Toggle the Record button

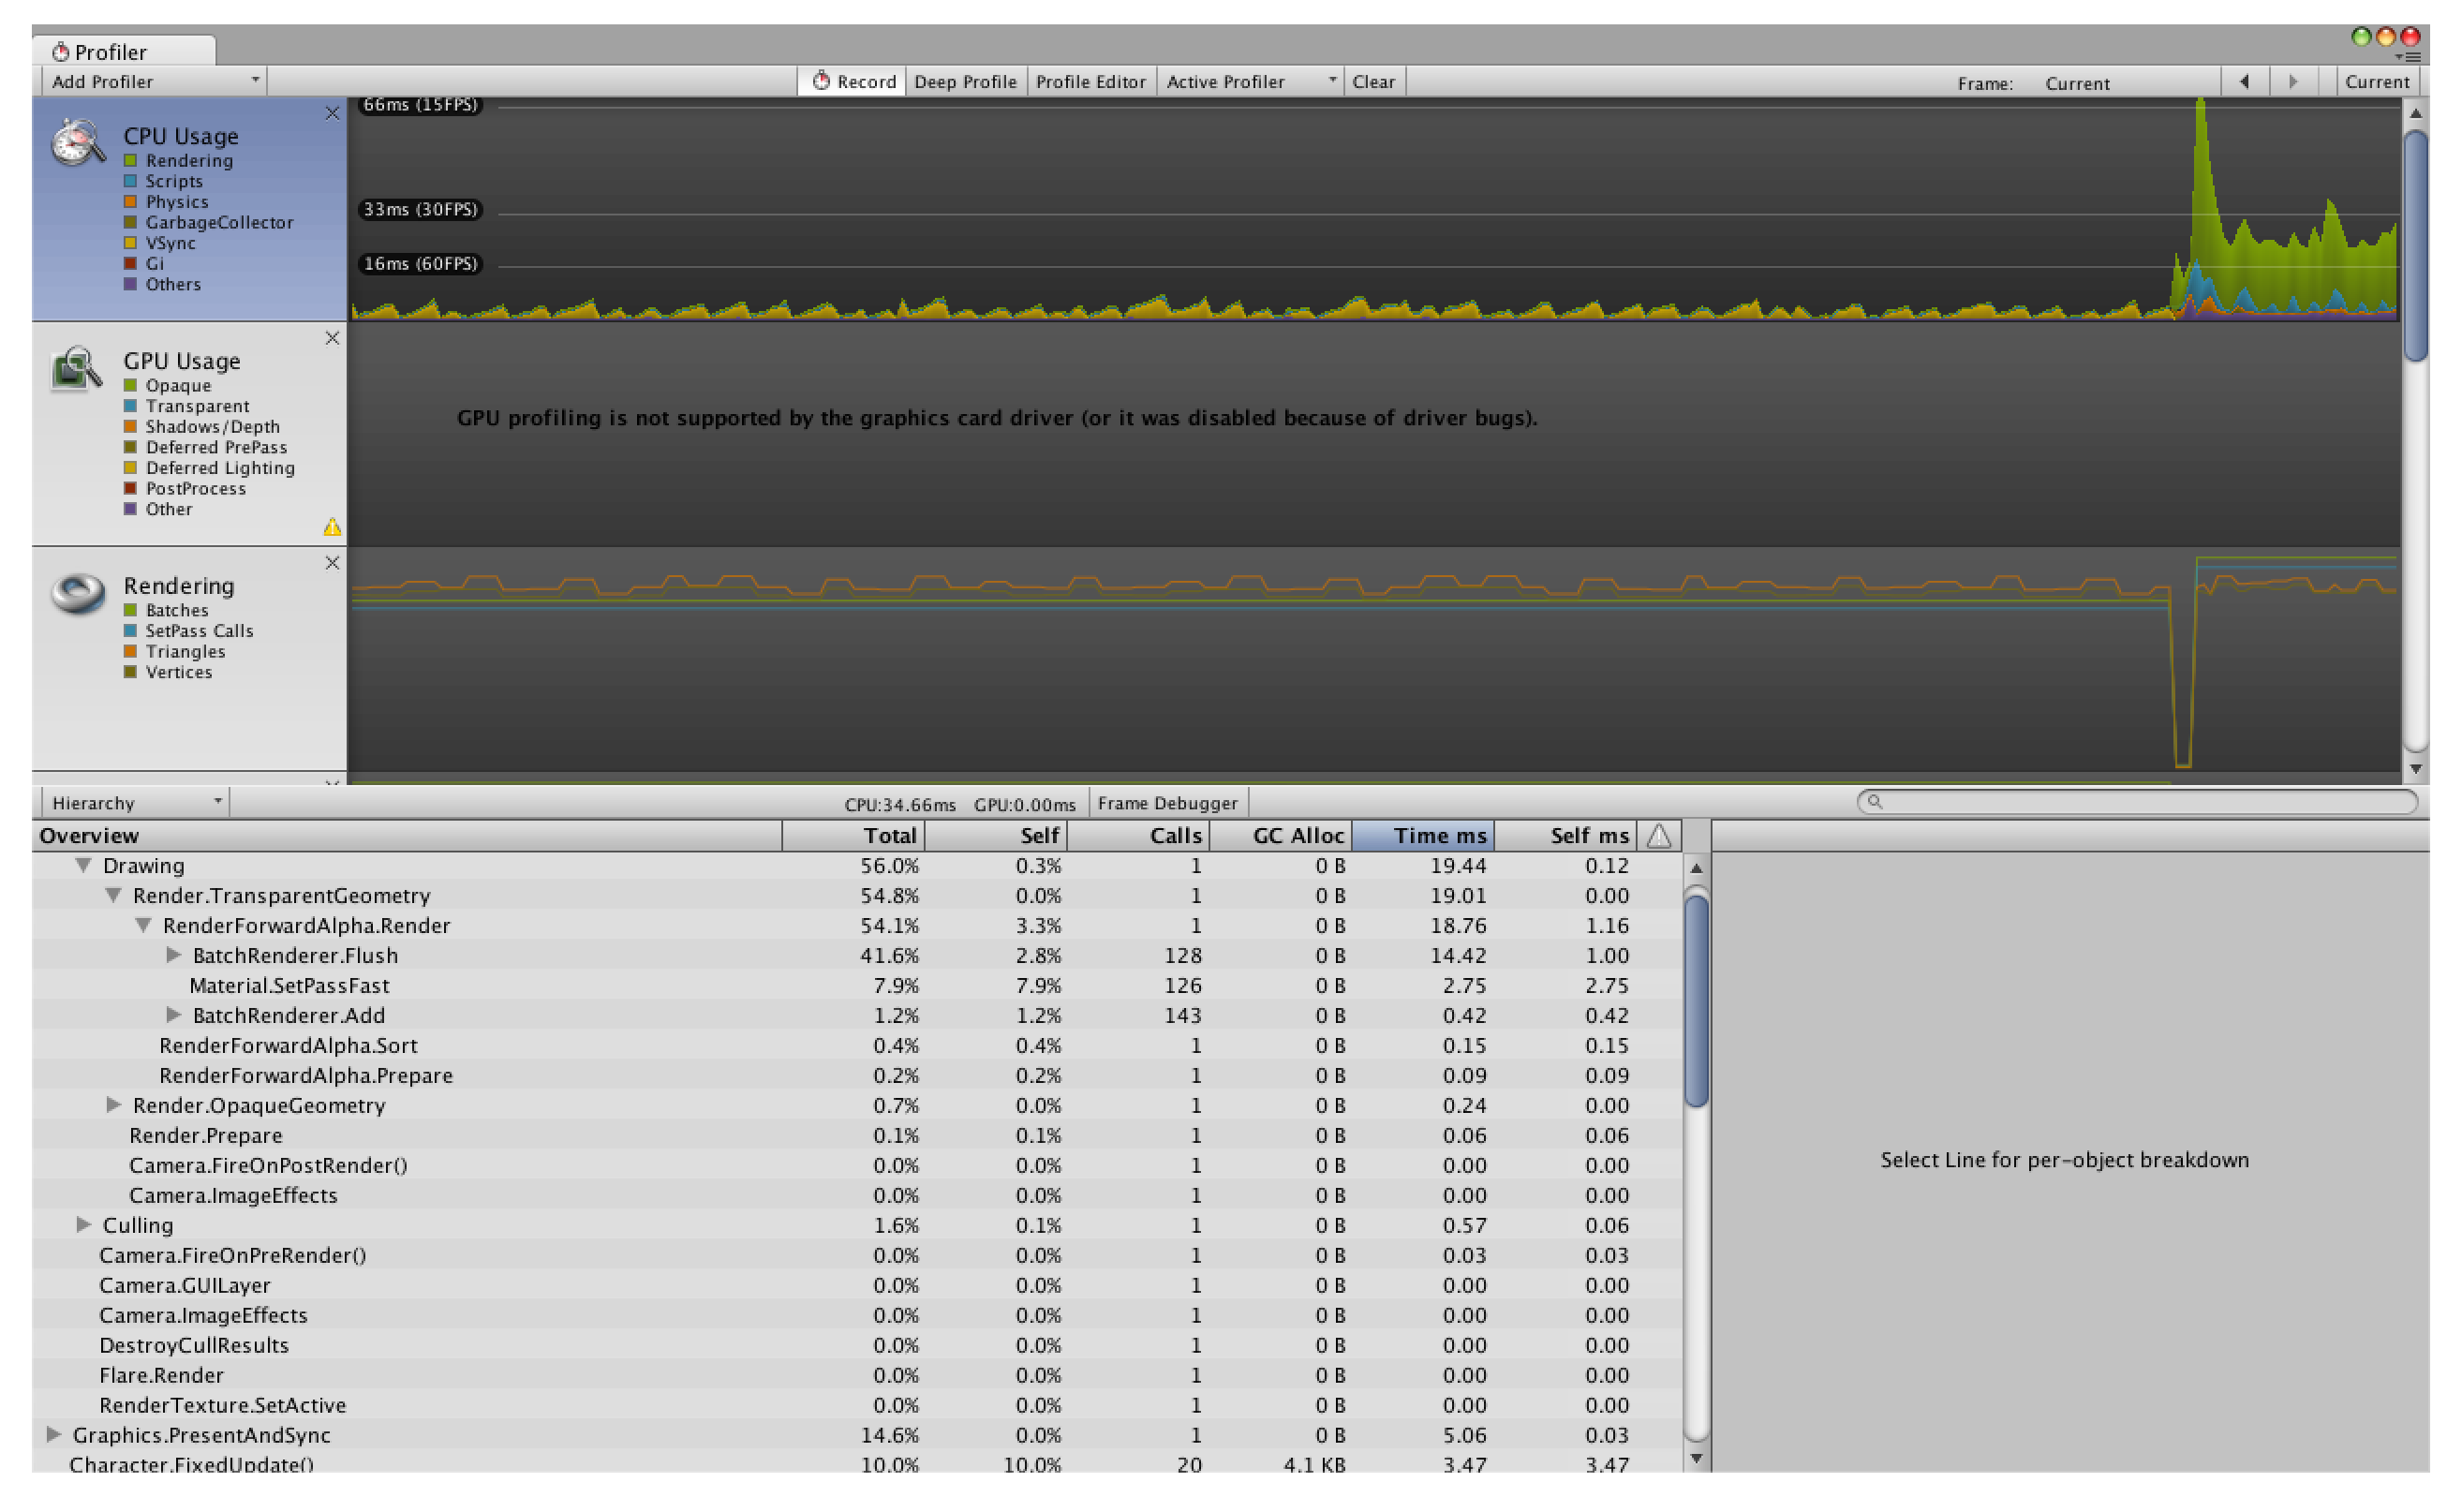pyautogui.click(x=852, y=82)
